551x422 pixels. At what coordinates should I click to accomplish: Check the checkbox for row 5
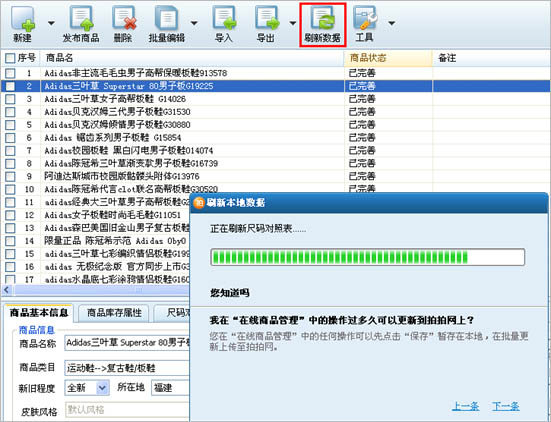pyautogui.click(x=10, y=125)
